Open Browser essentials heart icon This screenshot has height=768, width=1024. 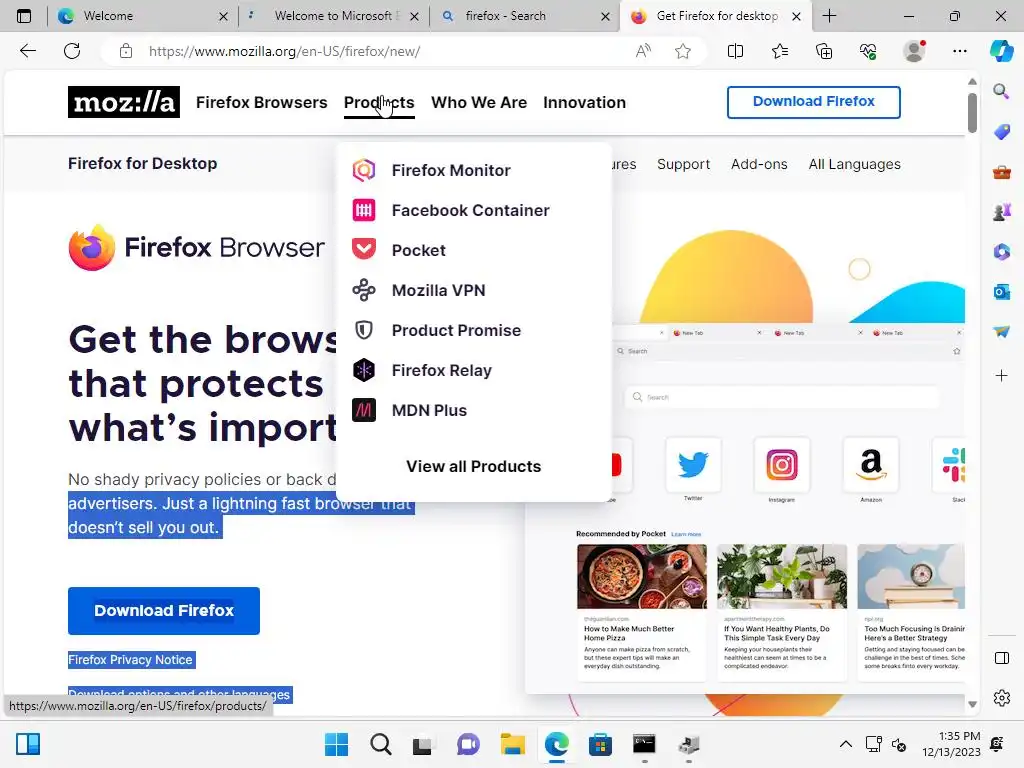point(868,51)
